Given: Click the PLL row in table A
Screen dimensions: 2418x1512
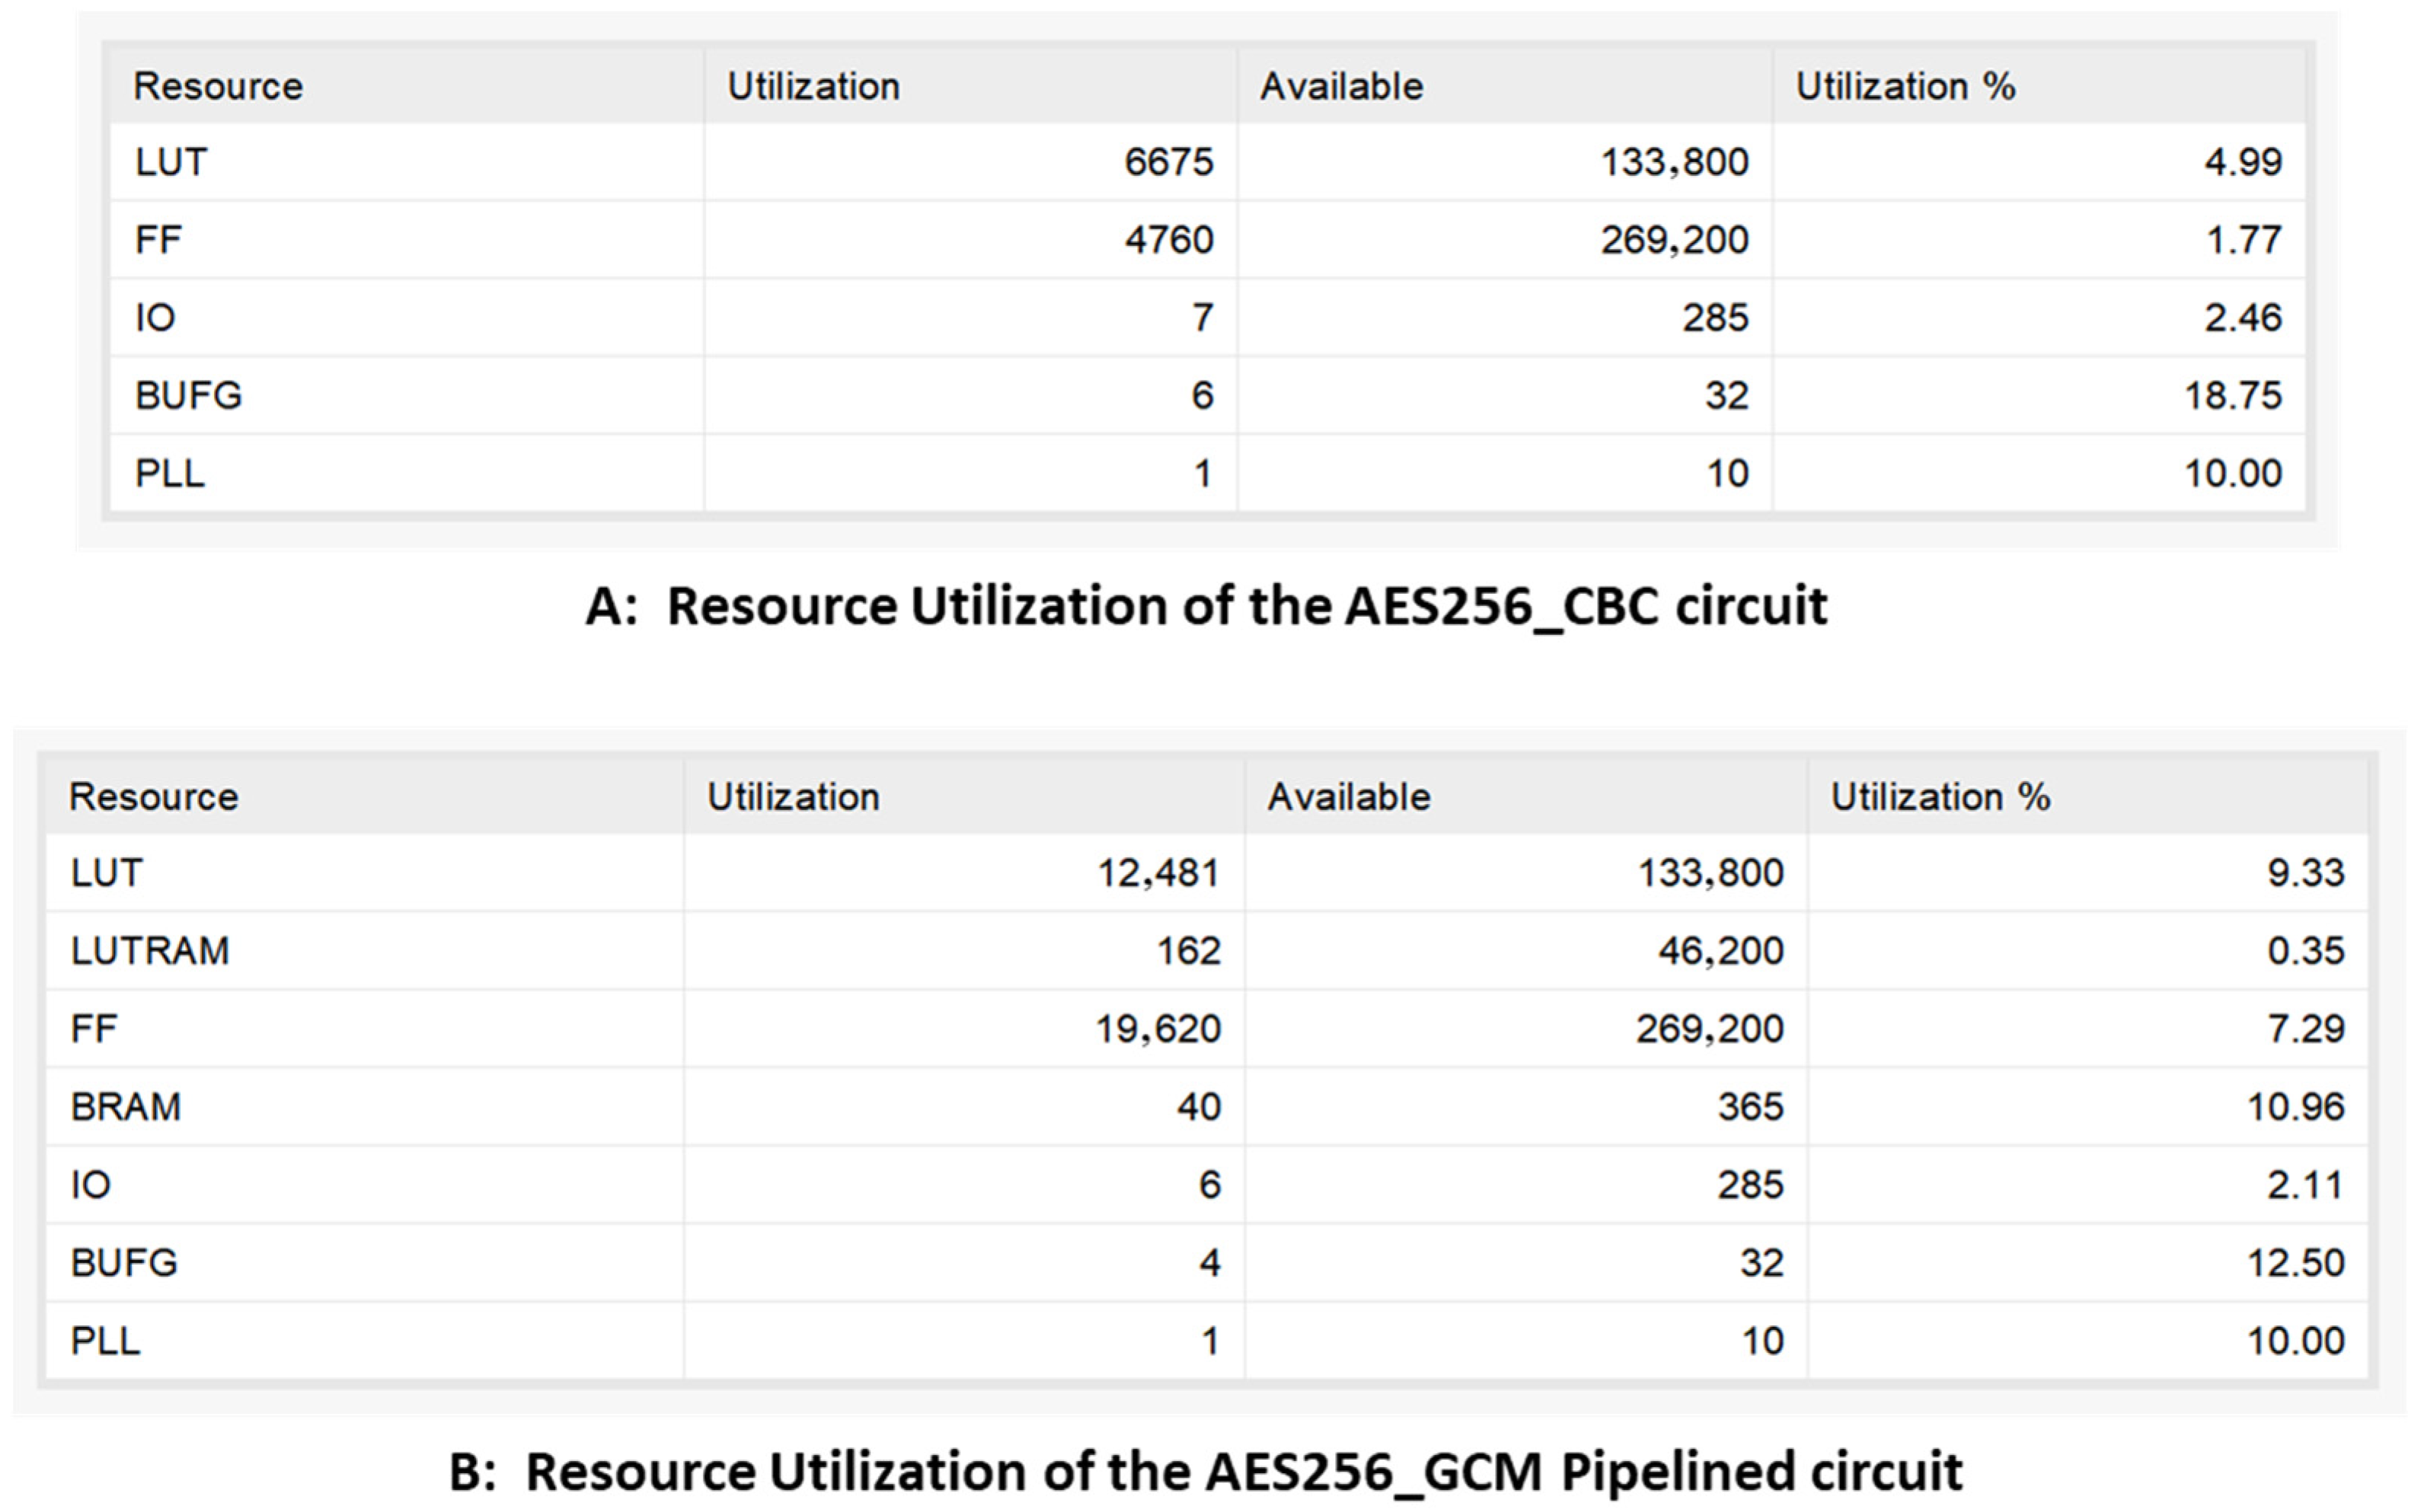Looking at the screenshot, I should coord(170,473).
